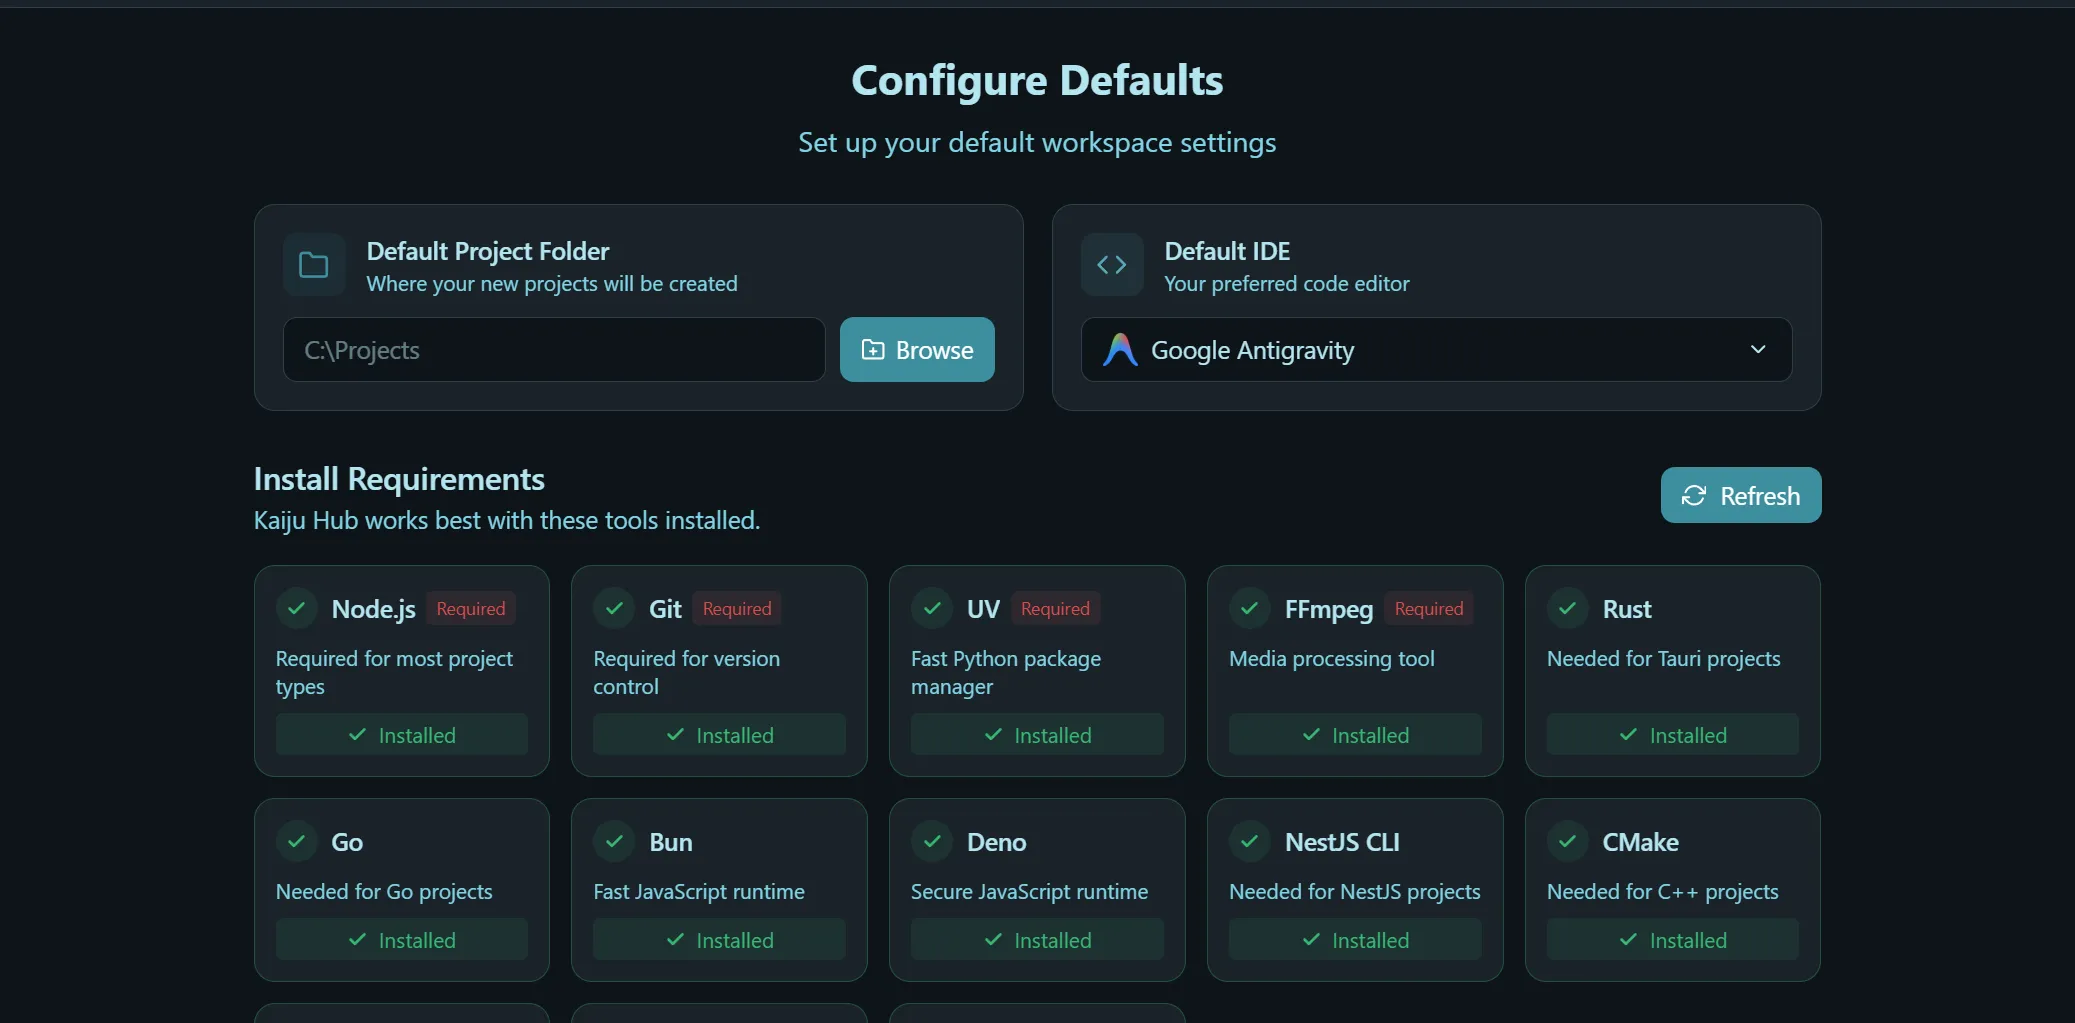The width and height of the screenshot is (2075, 1023).
Task: Click Installed status under NestJS CLI
Action: [x=1355, y=940]
